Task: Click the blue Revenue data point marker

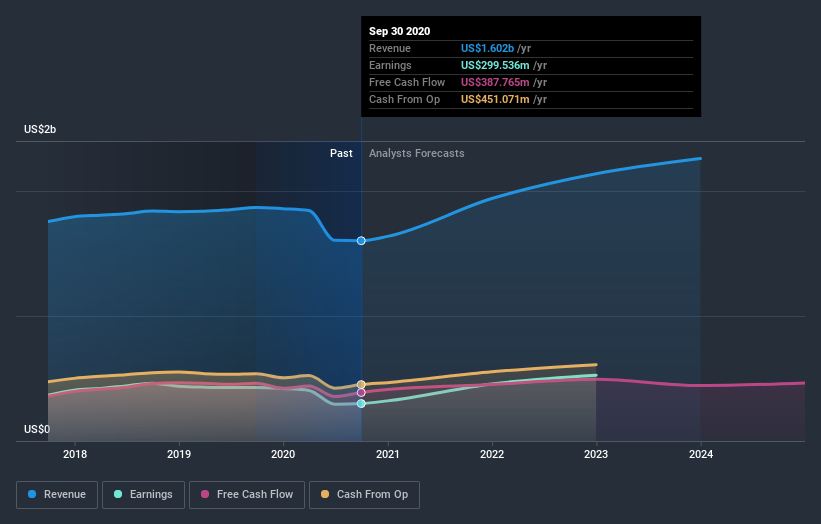Action: [361, 241]
